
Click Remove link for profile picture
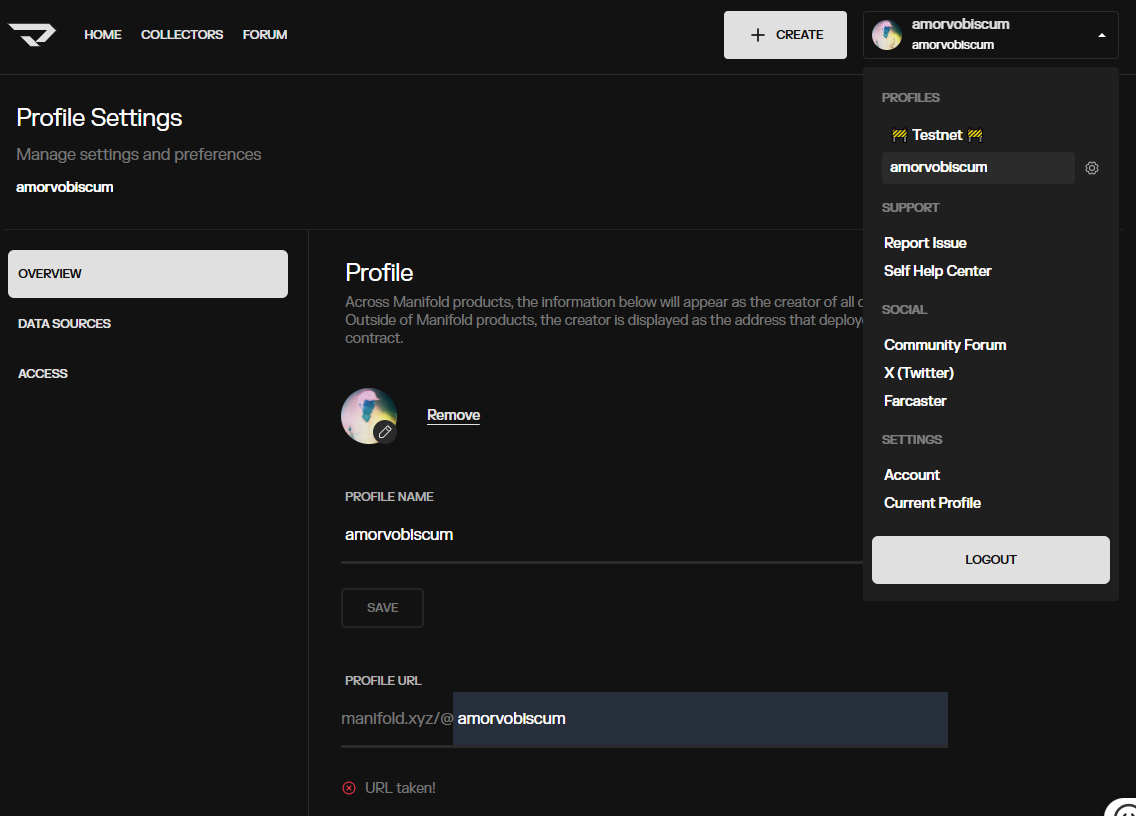coord(453,415)
